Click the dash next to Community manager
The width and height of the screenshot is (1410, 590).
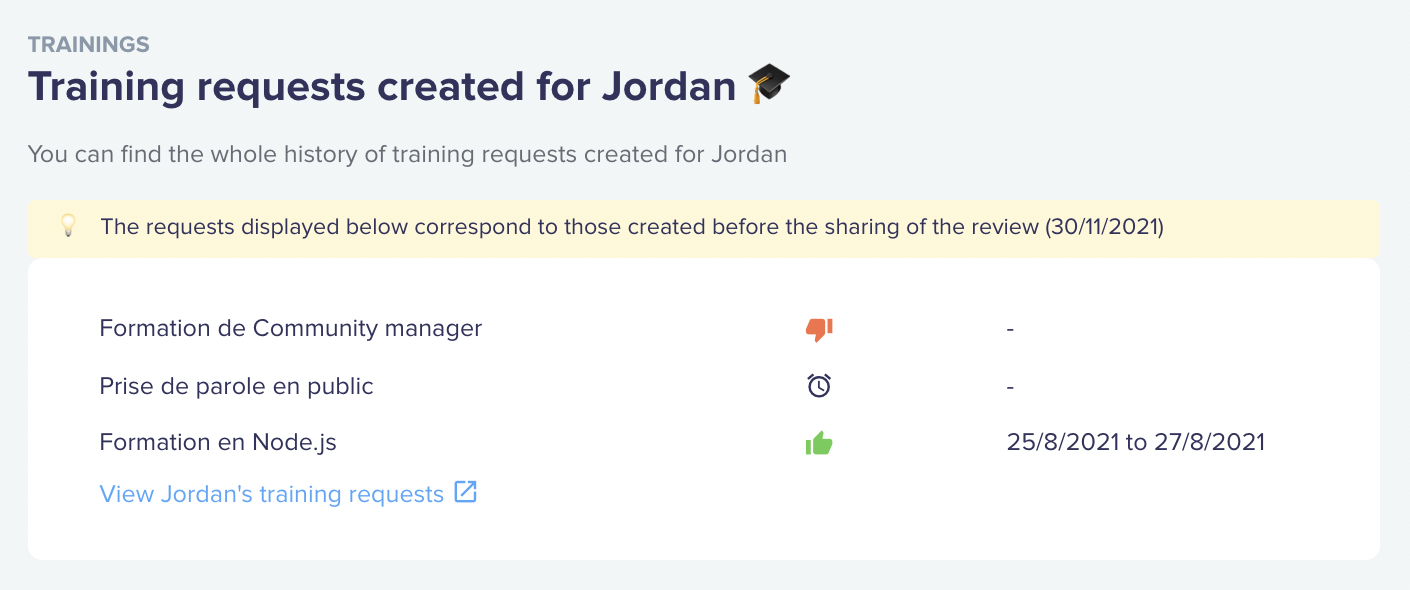pos(1011,329)
